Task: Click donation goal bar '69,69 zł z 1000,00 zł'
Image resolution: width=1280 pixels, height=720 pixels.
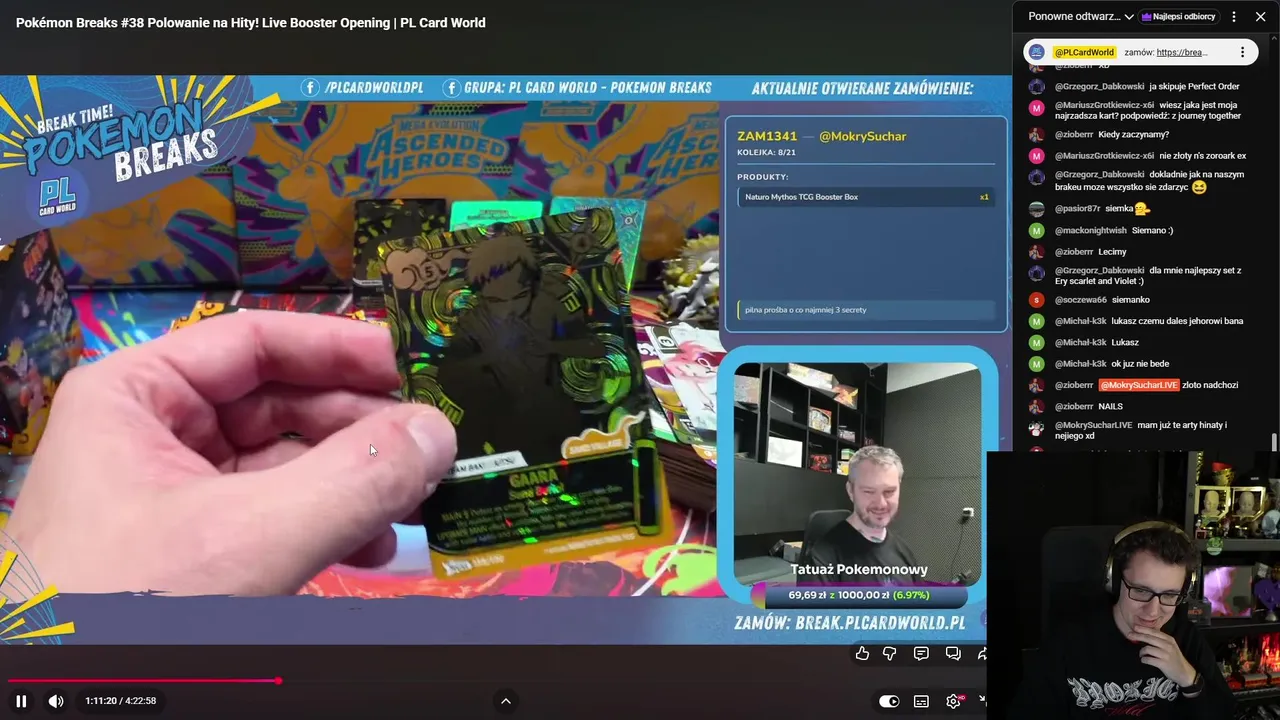Action: 859,595
